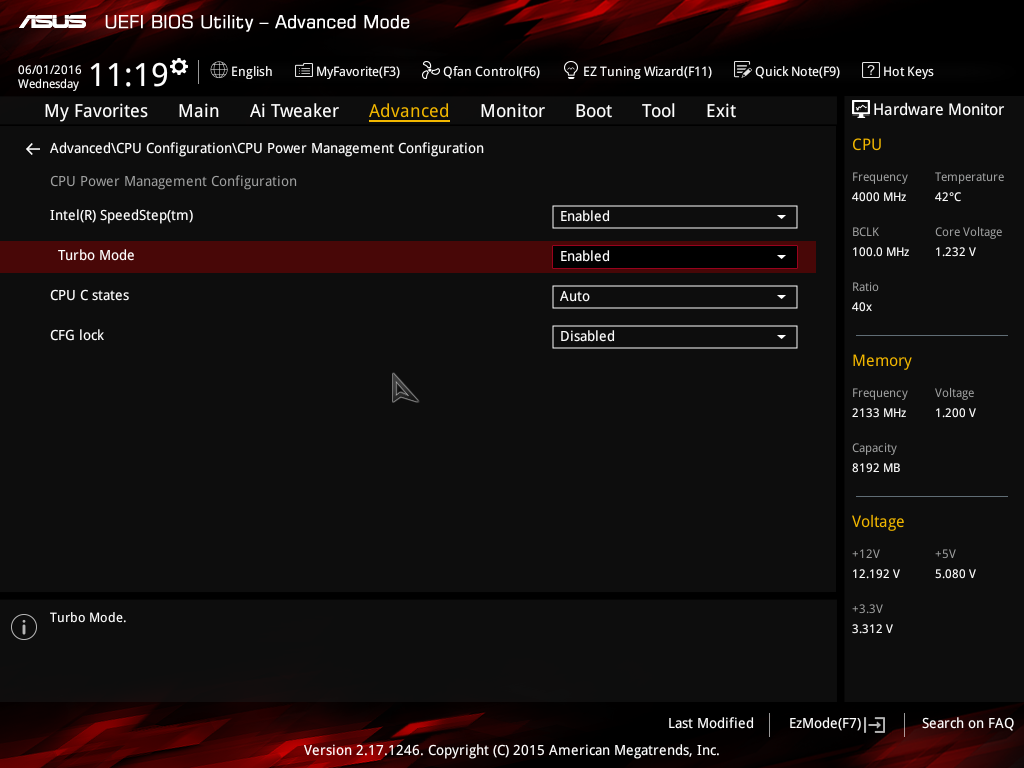The height and width of the screenshot is (768, 1024).
Task: Click the English language globe icon
Action: [x=219, y=70]
